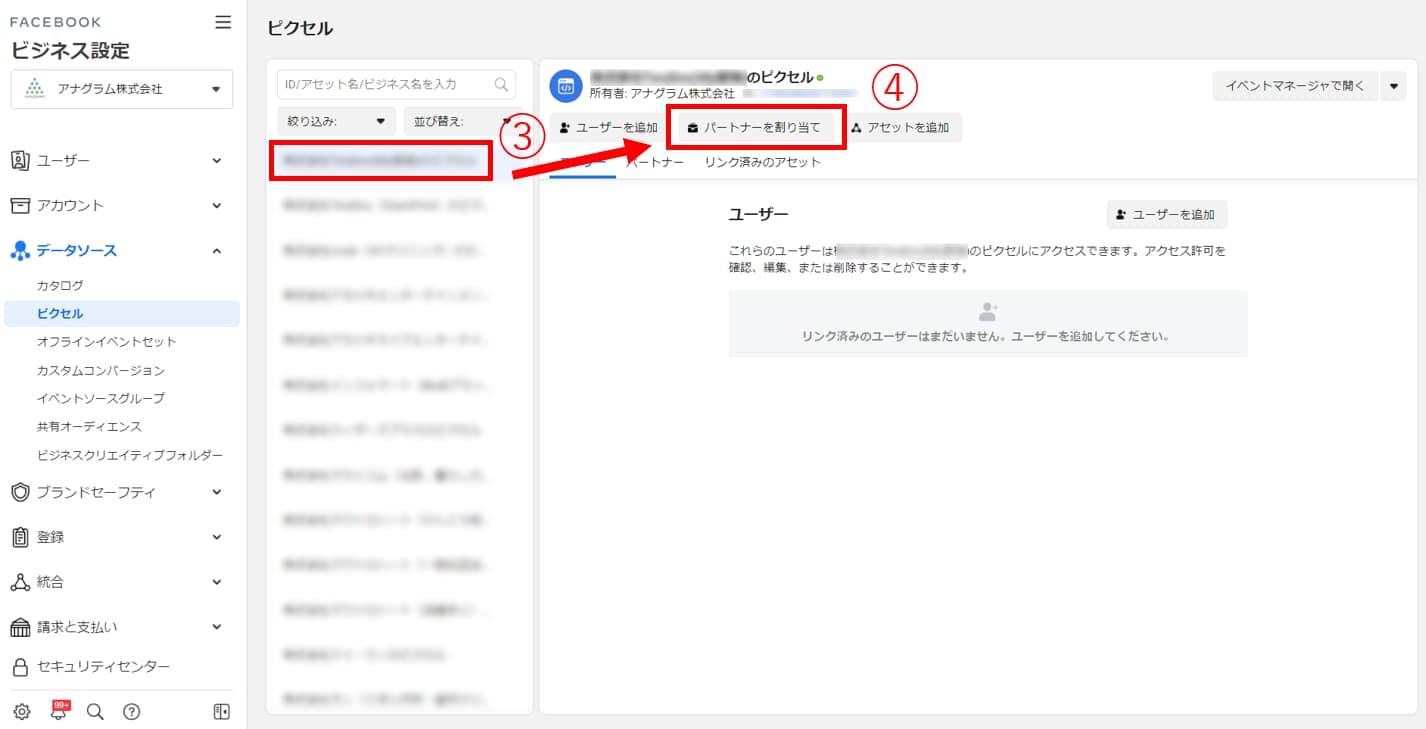Open the 絞り込み filter dropdown
1426x729 pixels.
(336, 122)
